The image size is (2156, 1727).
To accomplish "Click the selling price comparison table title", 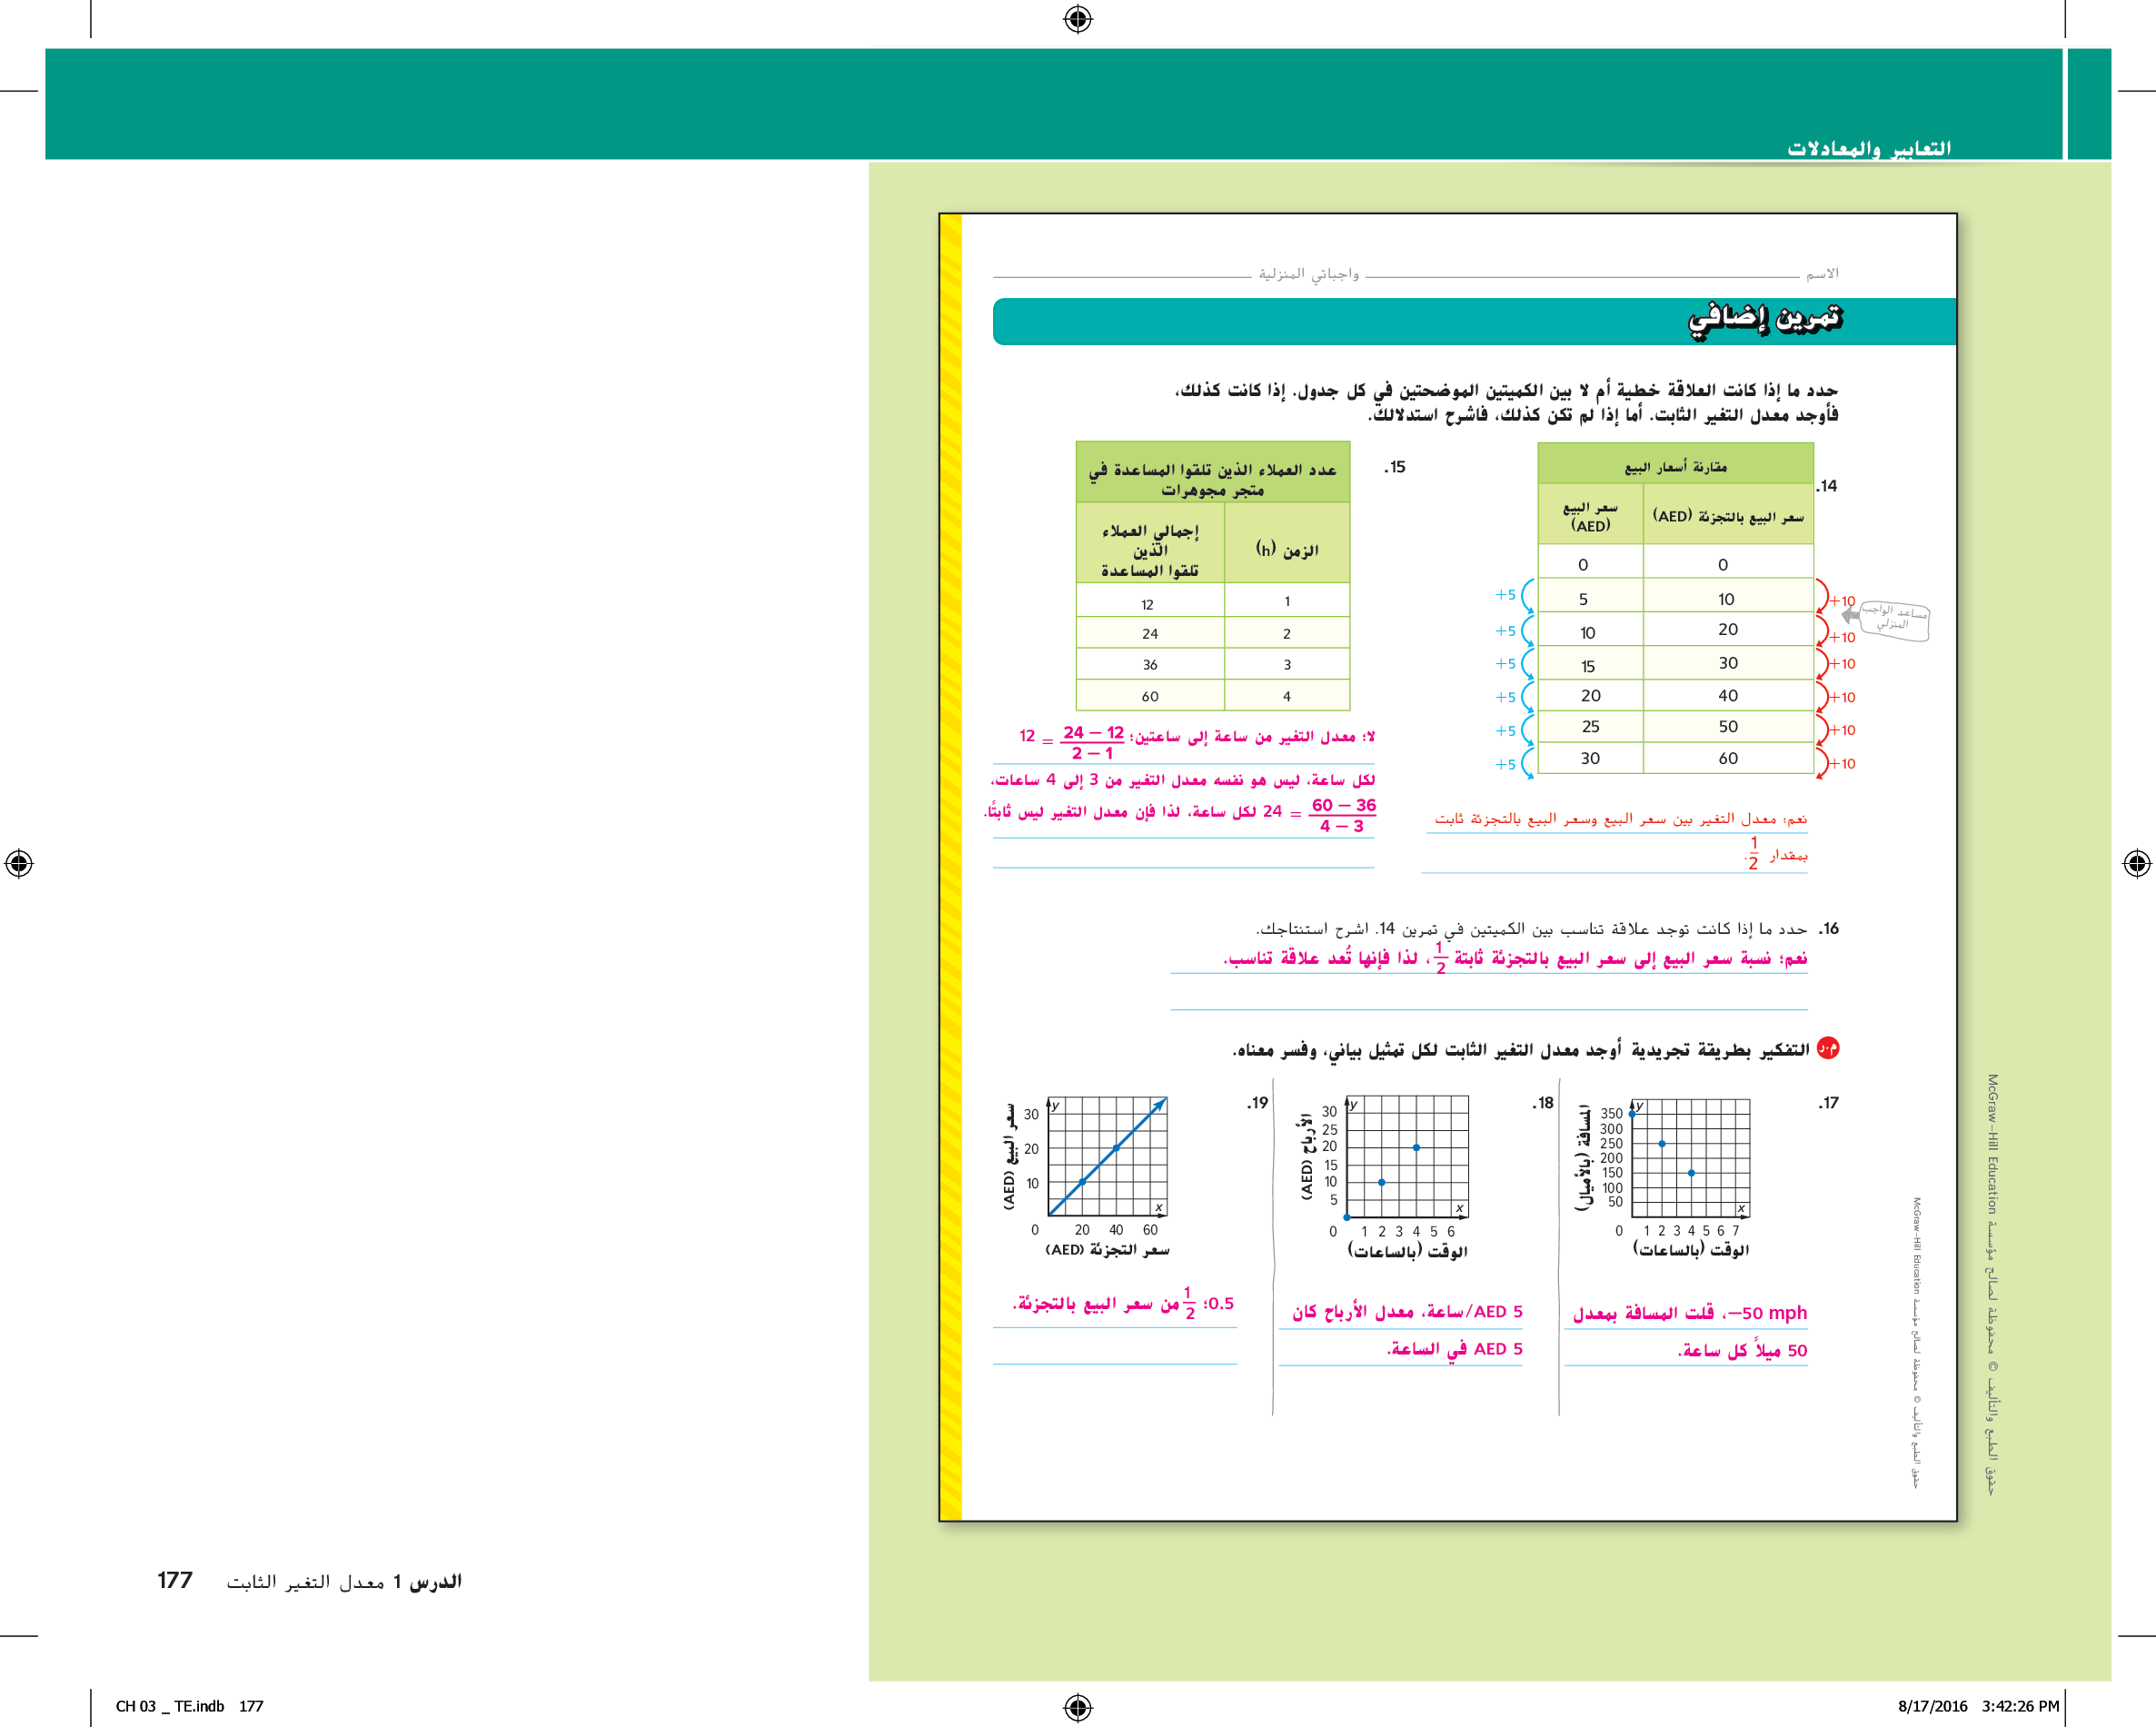I will tap(1675, 466).
